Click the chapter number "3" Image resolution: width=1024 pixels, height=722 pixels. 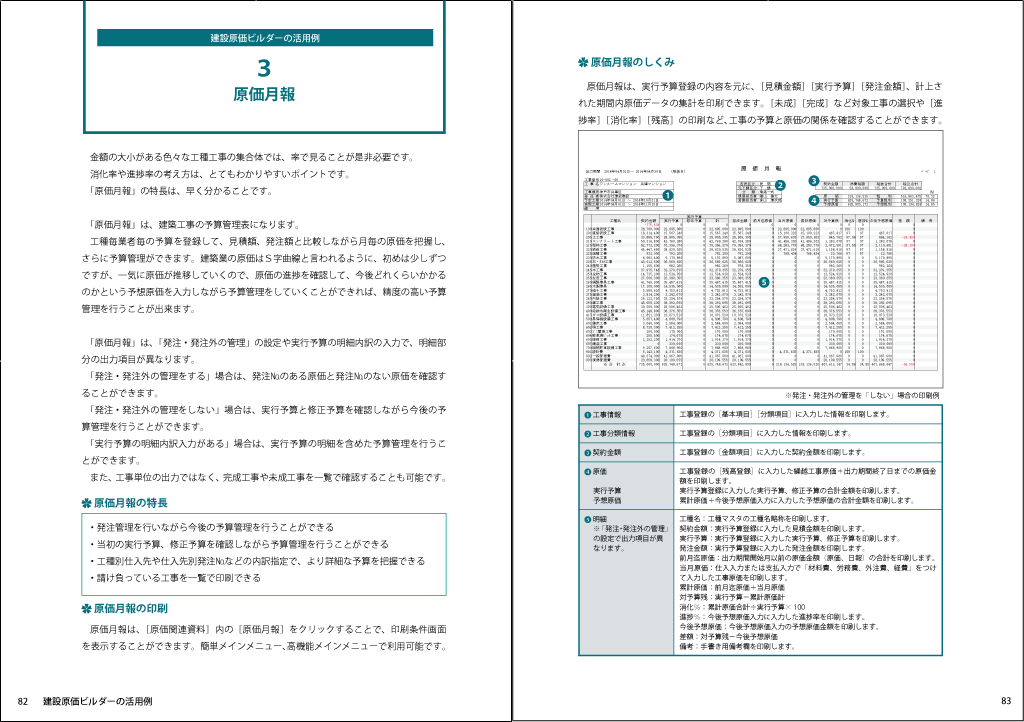(264, 69)
